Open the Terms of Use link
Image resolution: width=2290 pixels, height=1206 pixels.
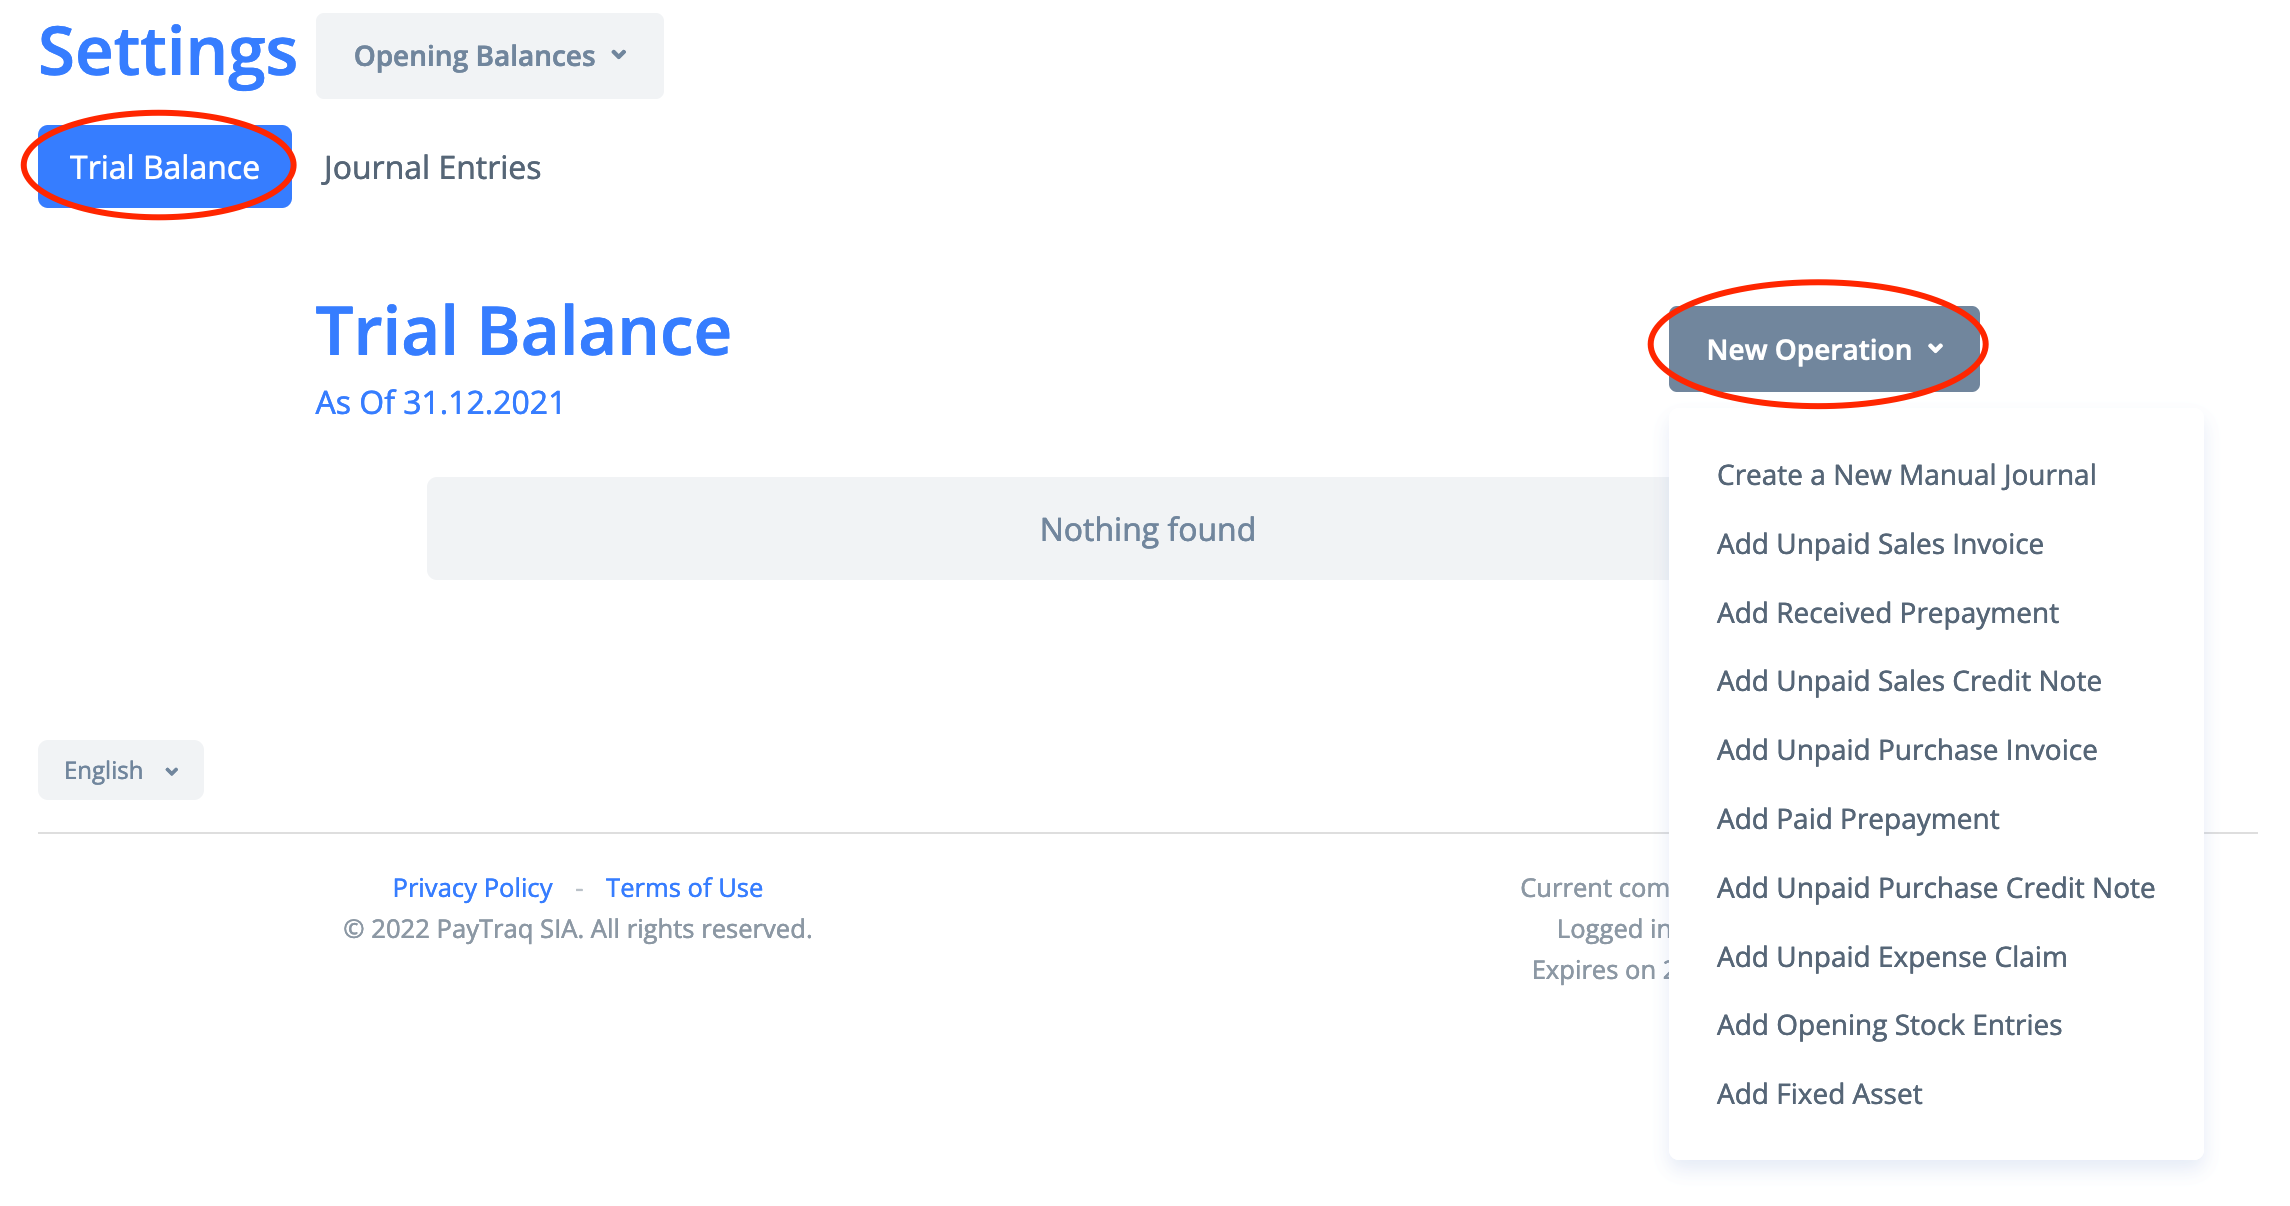tap(683, 888)
